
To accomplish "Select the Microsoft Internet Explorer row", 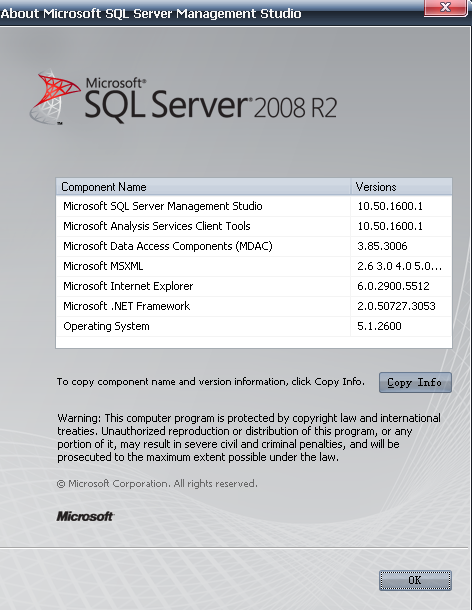I will tap(254, 286).
